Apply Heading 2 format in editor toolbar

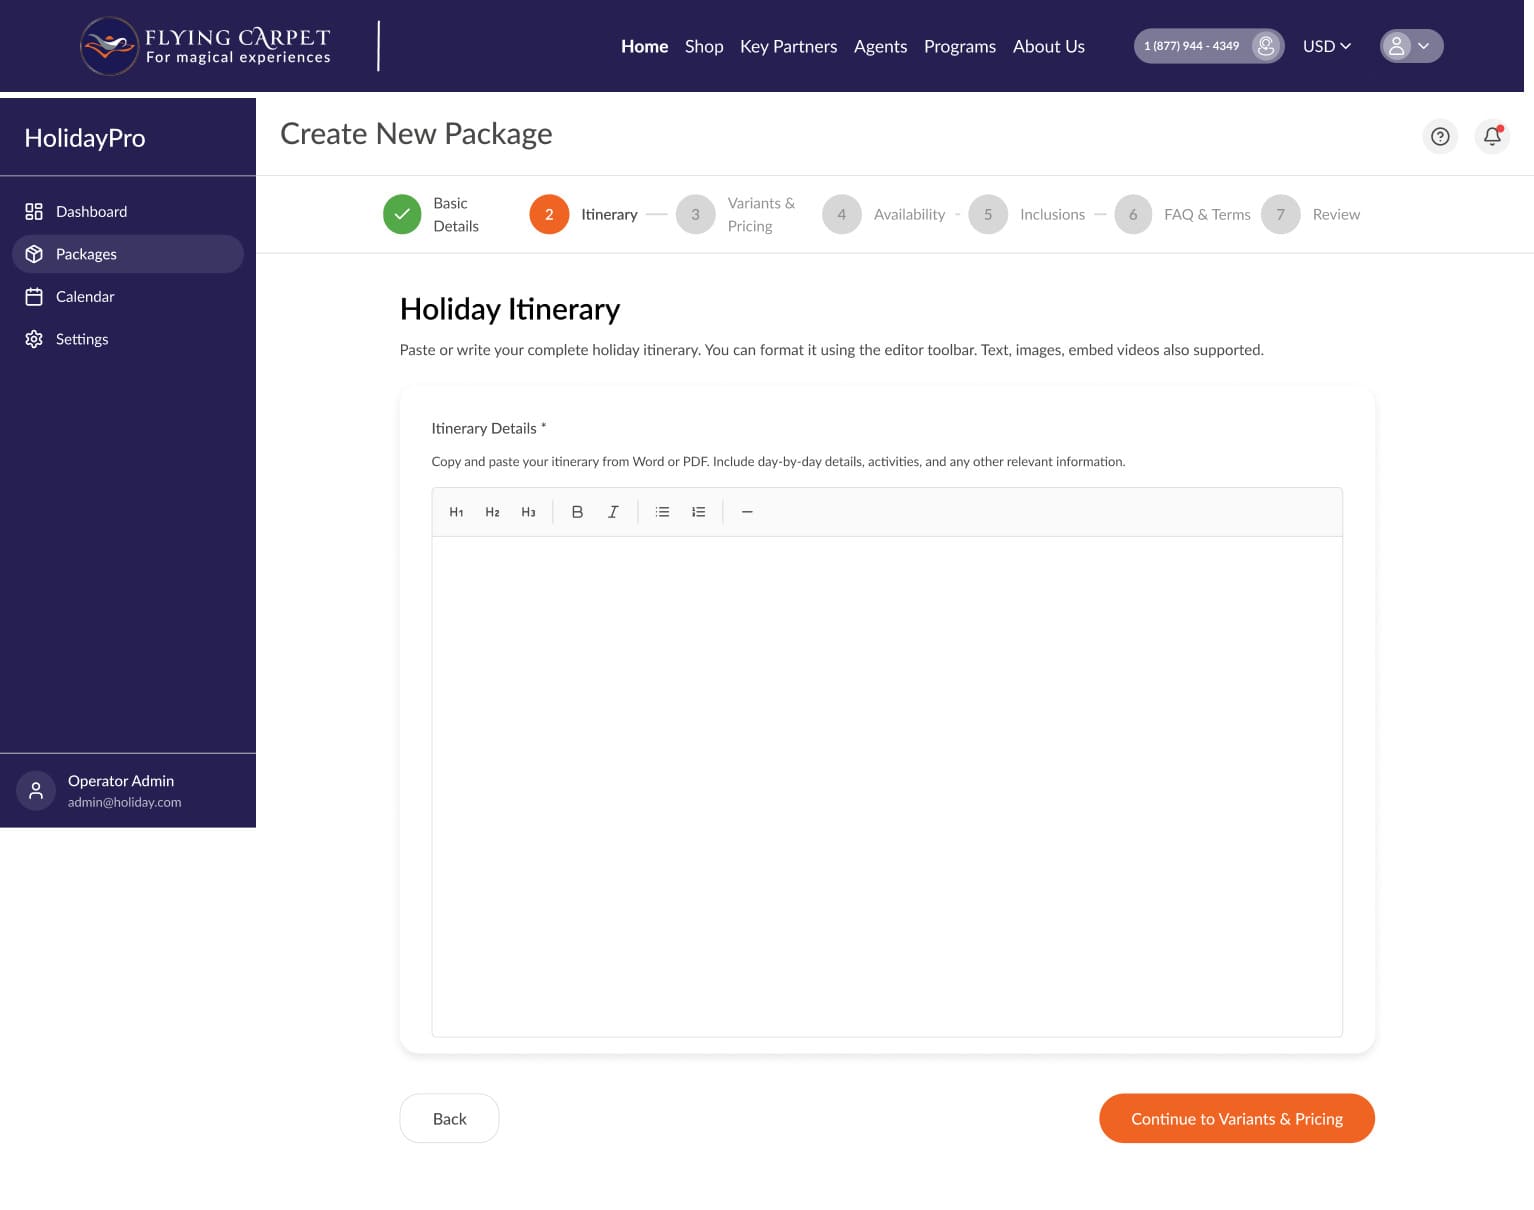point(492,512)
